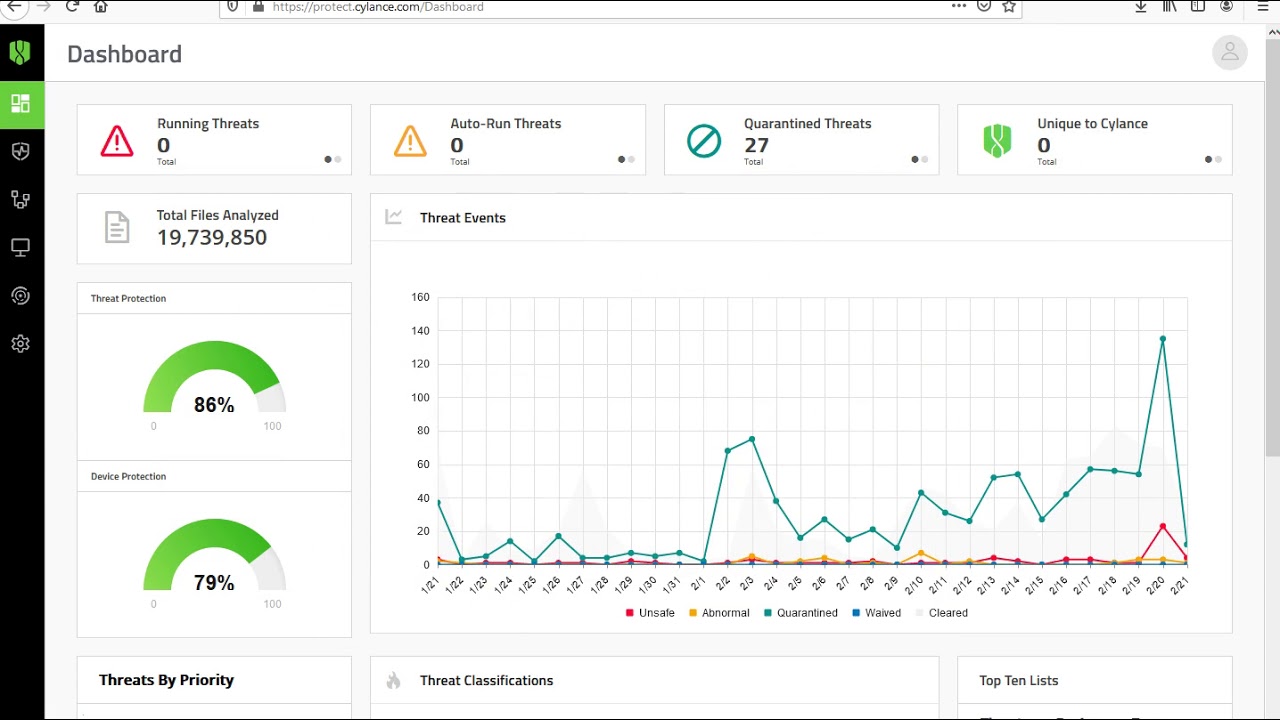Select the light second dot on Auto-Run Threats card
Image resolution: width=1280 pixels, height=720 pixels.
[631, 159]
